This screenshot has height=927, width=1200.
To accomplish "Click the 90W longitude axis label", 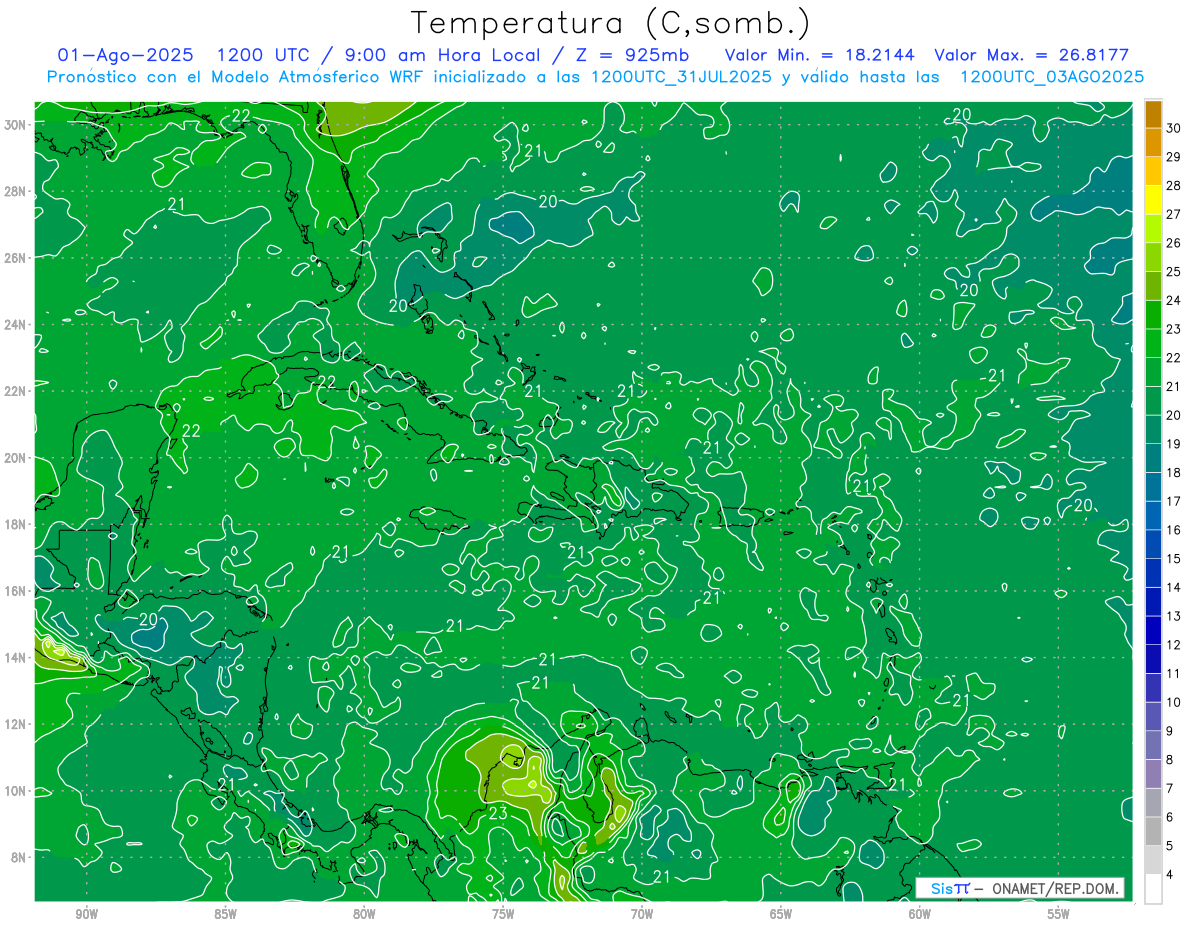I will [x=87, y=914].
